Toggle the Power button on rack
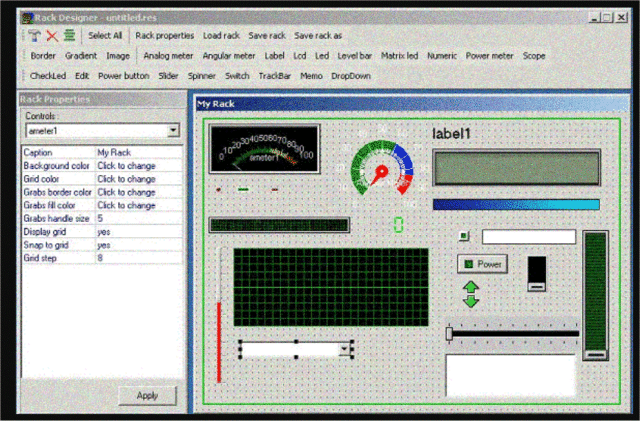This screenshot has width=640, height=421. pyautogui.click(x=482, y=264)
